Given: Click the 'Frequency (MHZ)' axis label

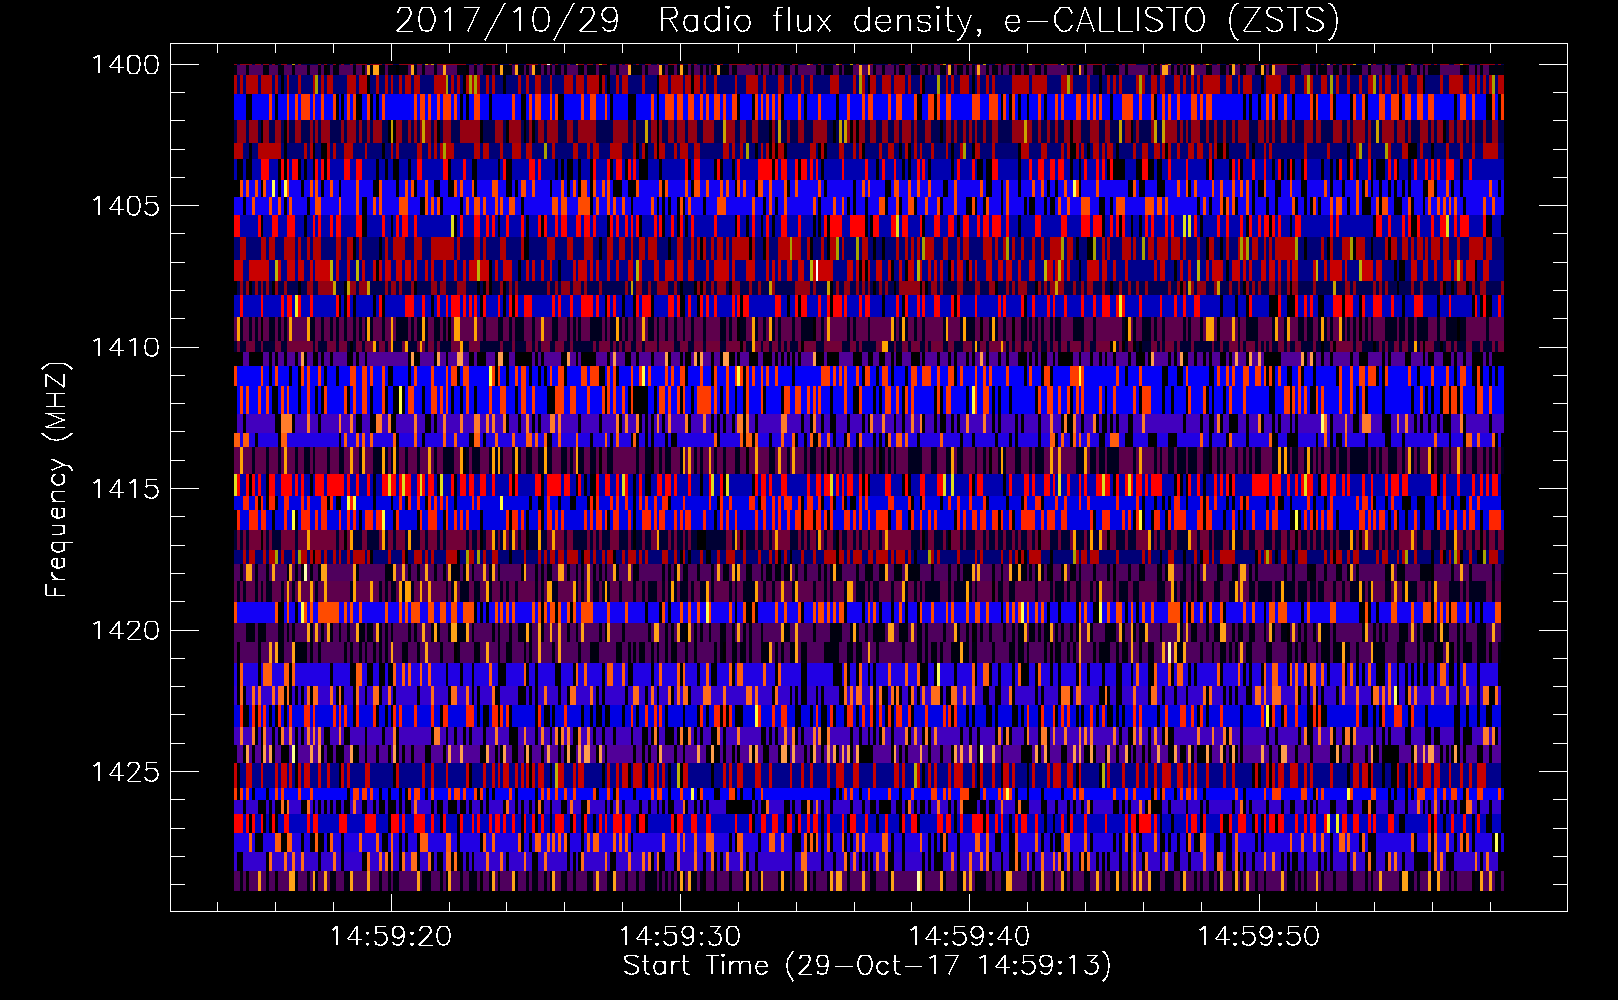Looking at the screenshot, I should coord(57,480).
